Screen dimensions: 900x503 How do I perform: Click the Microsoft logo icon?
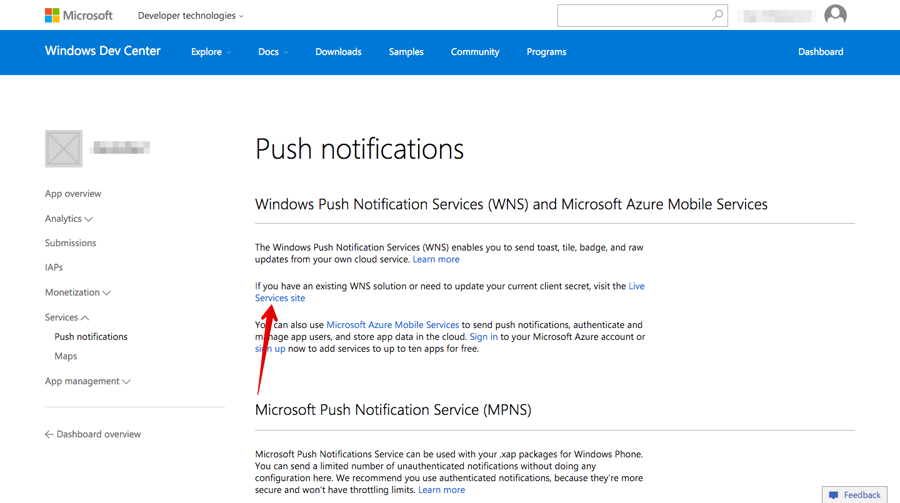coord(52,16)
